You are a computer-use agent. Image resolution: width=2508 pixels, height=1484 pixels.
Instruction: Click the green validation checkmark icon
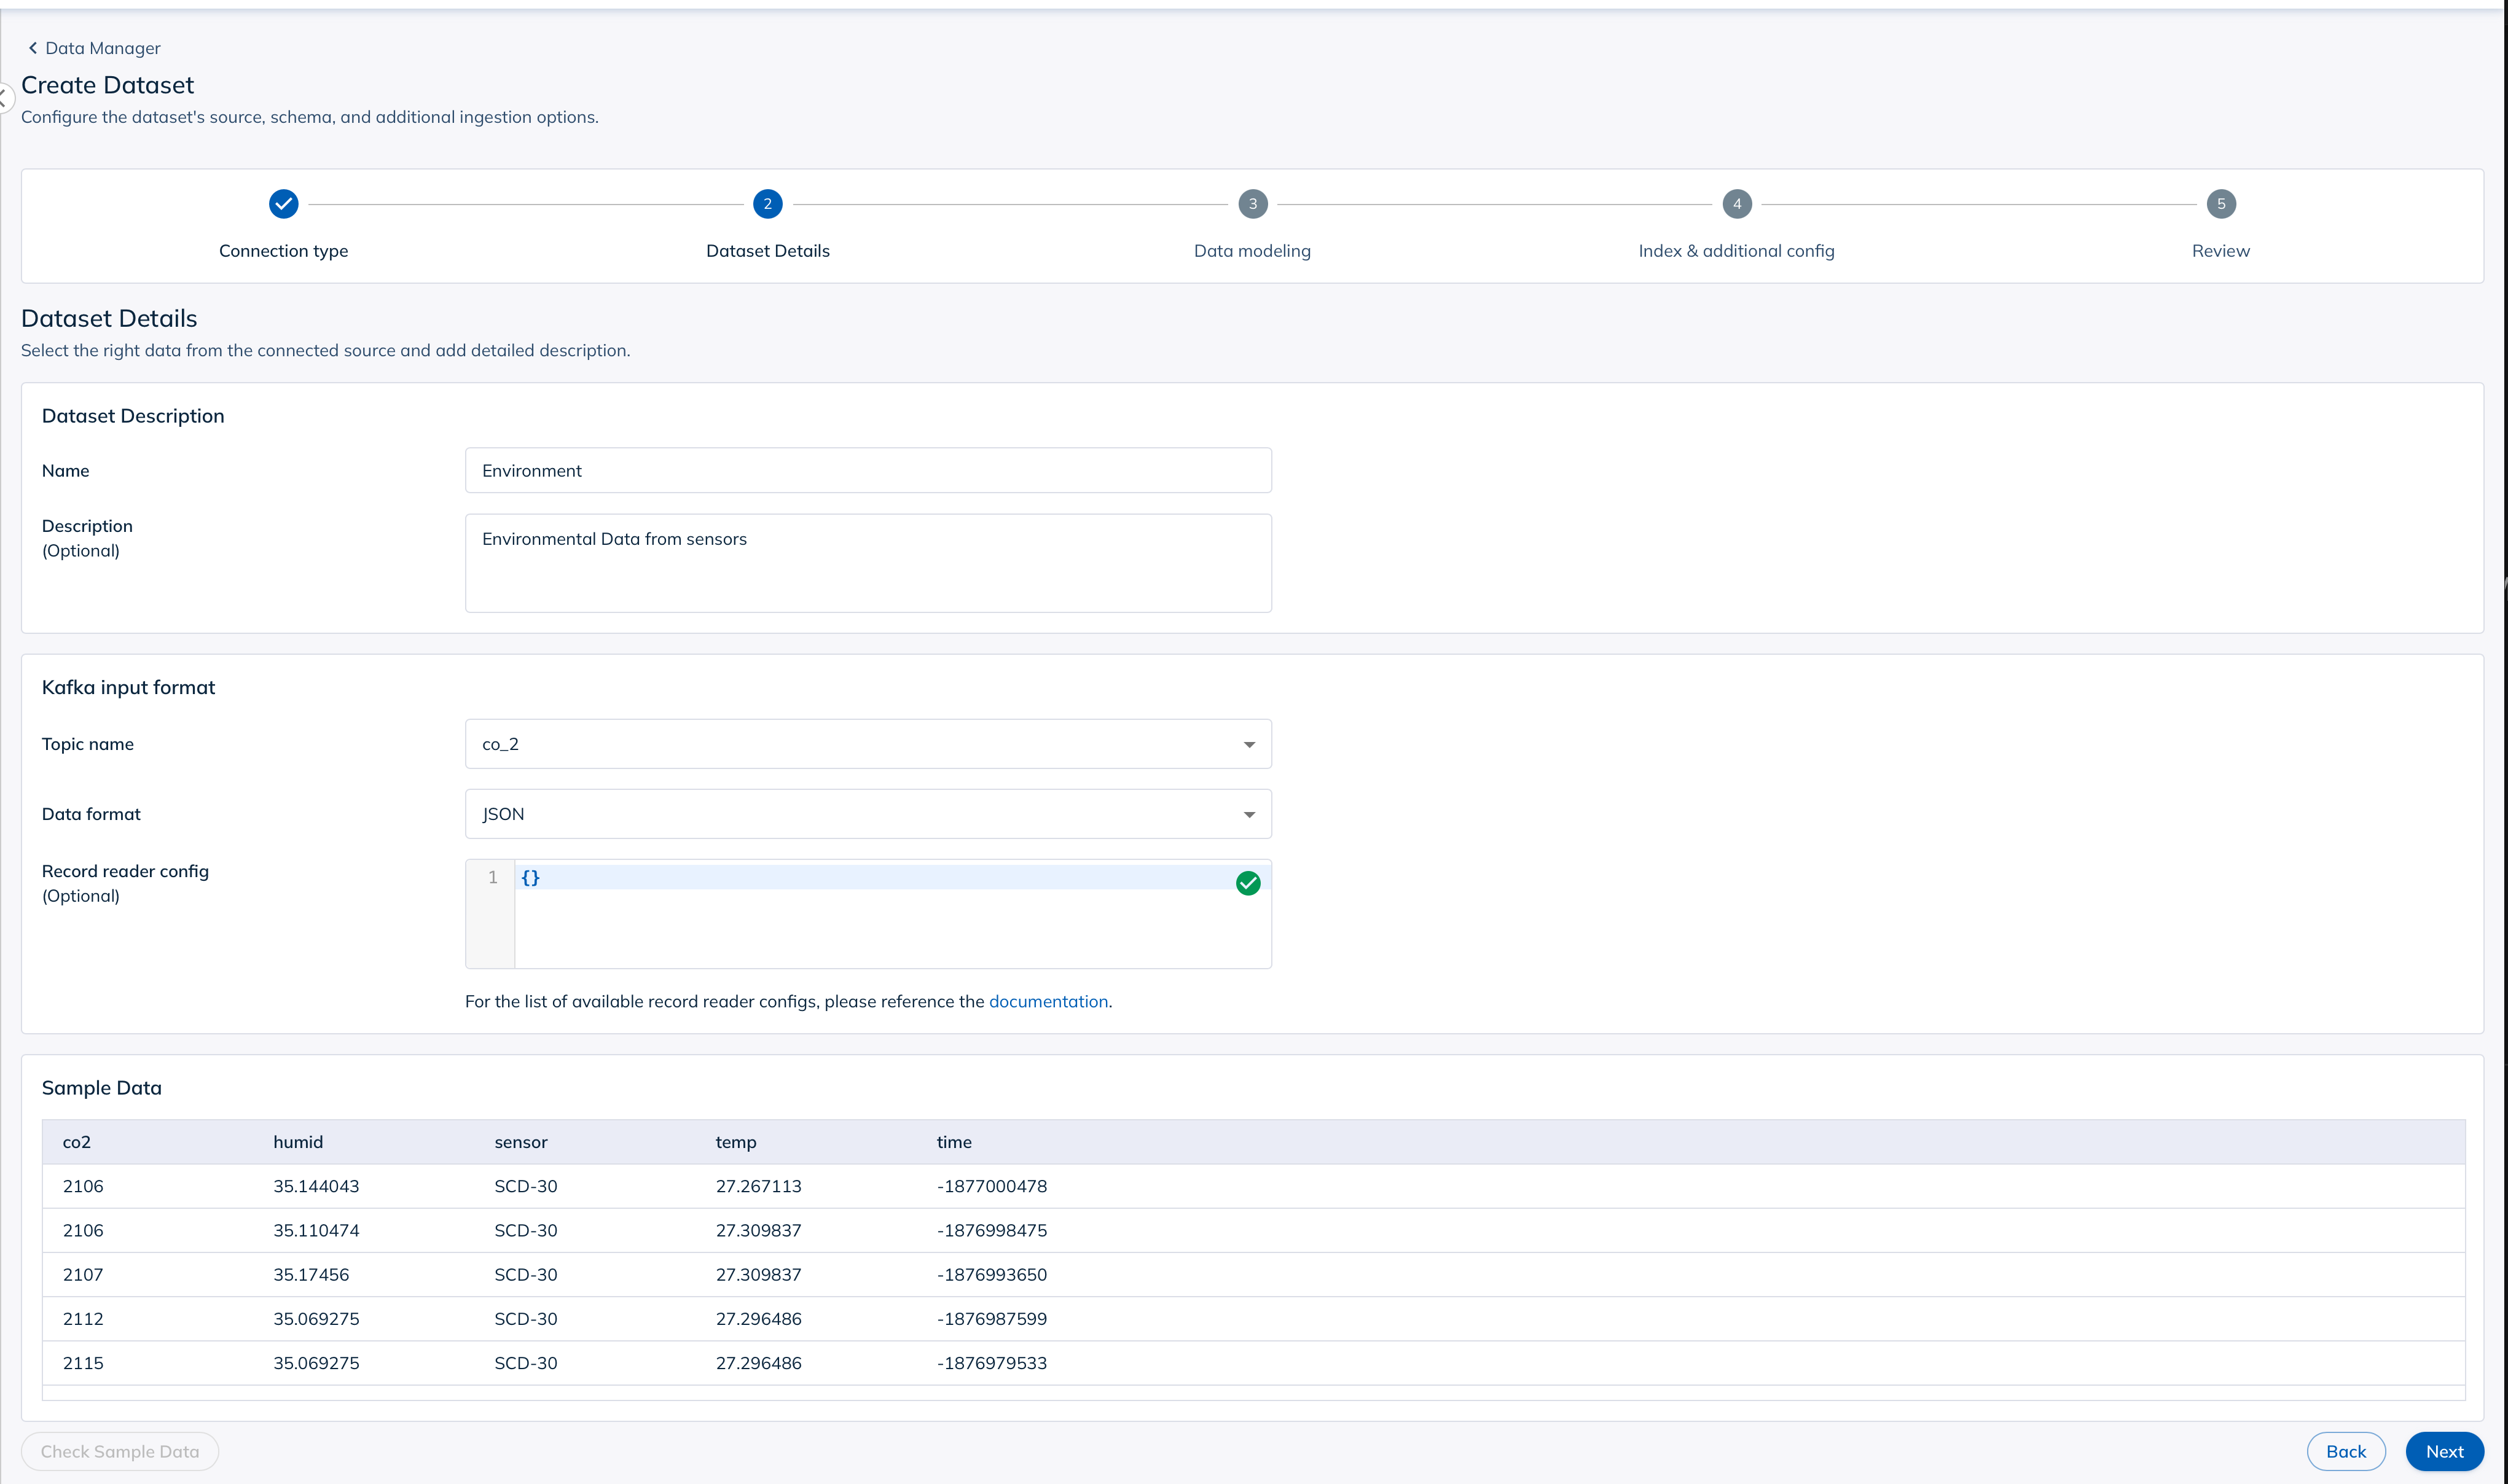[1247, 881]
